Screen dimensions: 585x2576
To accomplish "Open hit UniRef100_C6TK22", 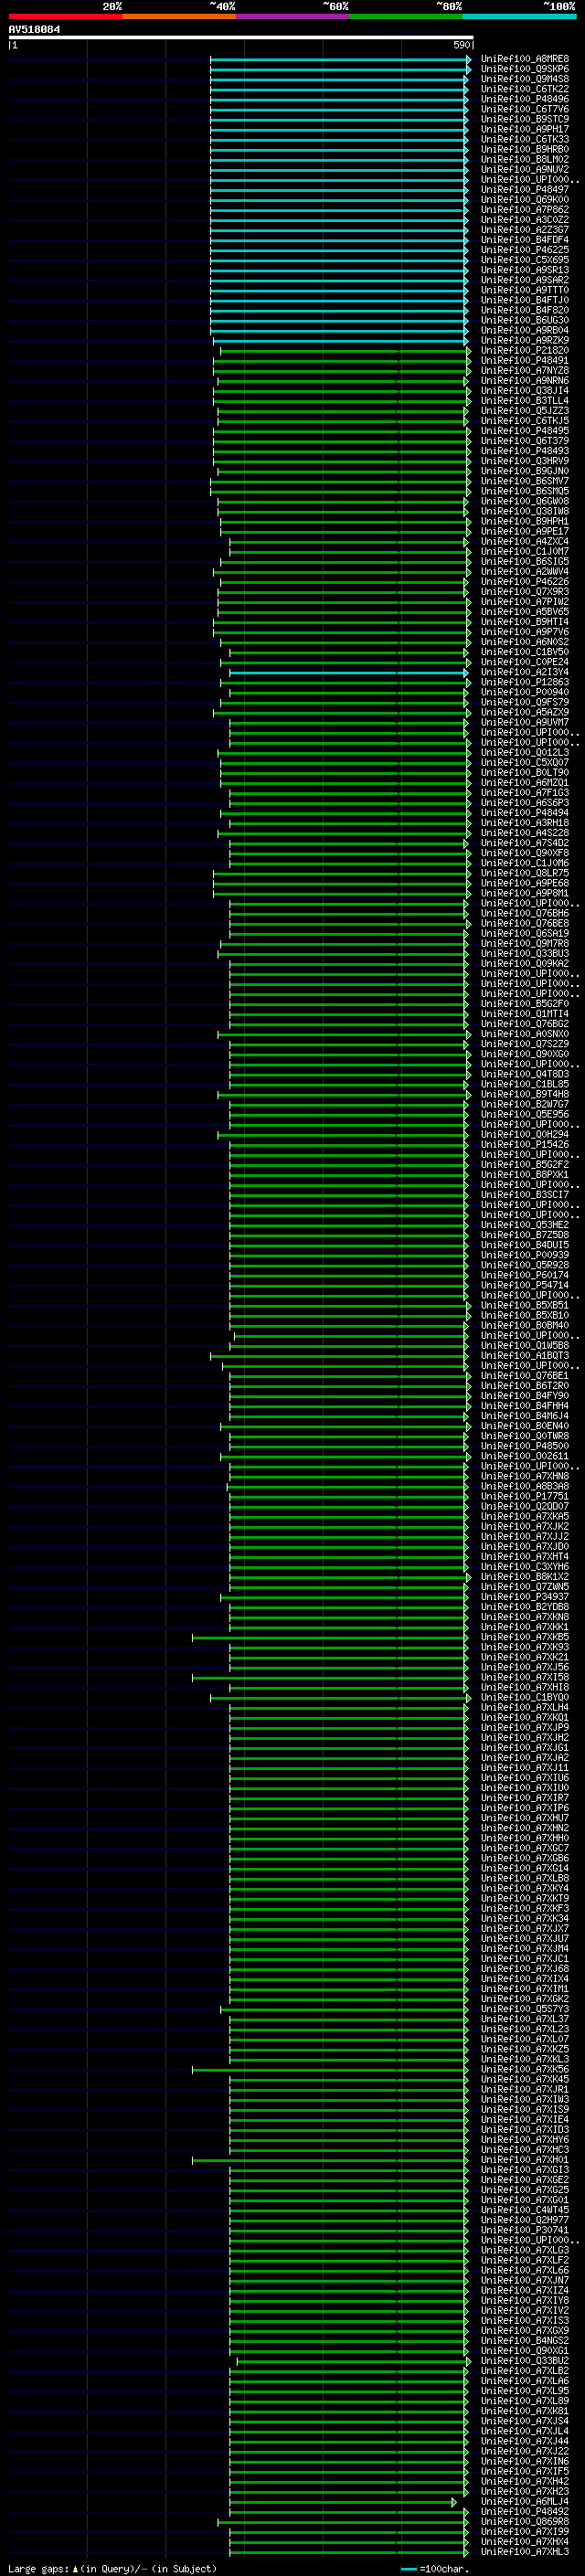I will coord(524,89).
